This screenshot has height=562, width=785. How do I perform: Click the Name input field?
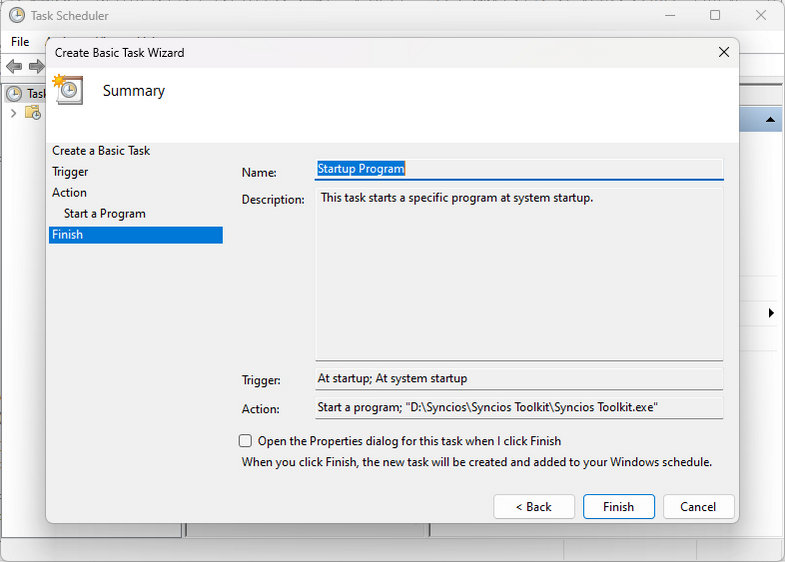point(519,169)
